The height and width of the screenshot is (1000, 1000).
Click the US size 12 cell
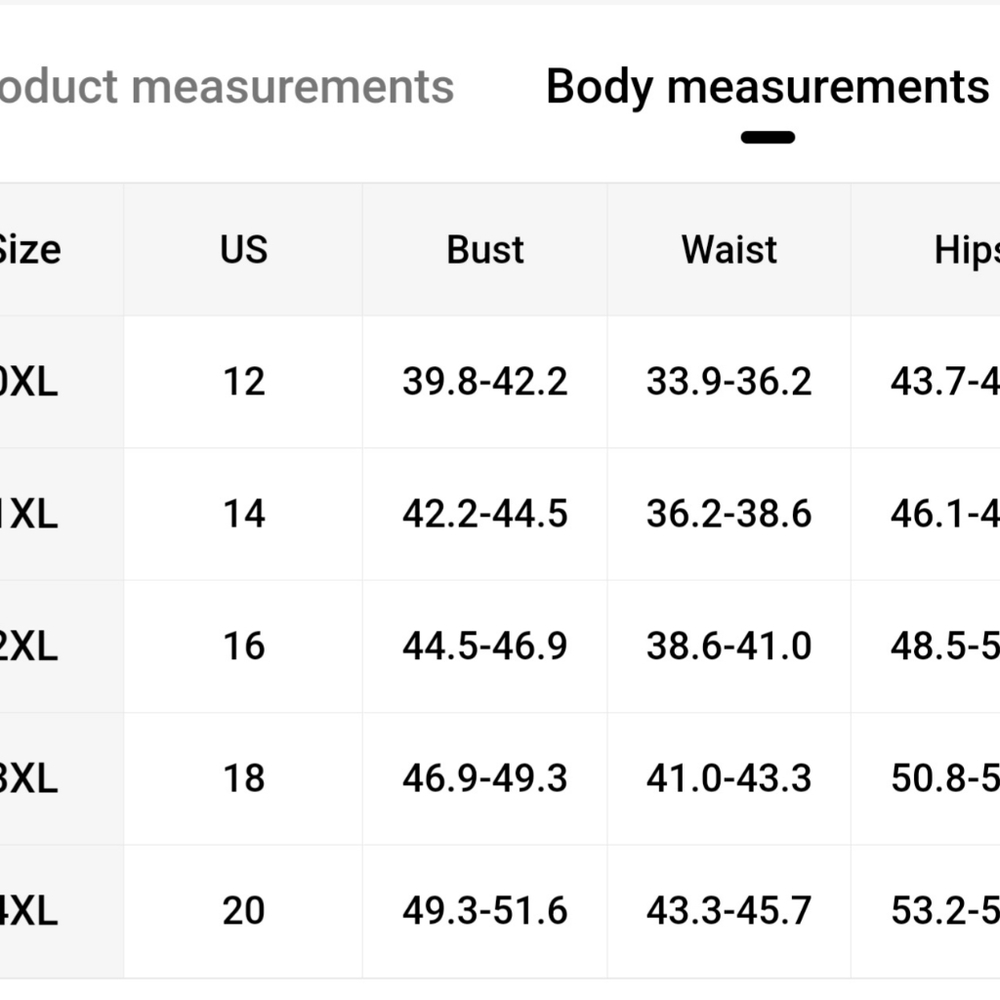point(244,382)
